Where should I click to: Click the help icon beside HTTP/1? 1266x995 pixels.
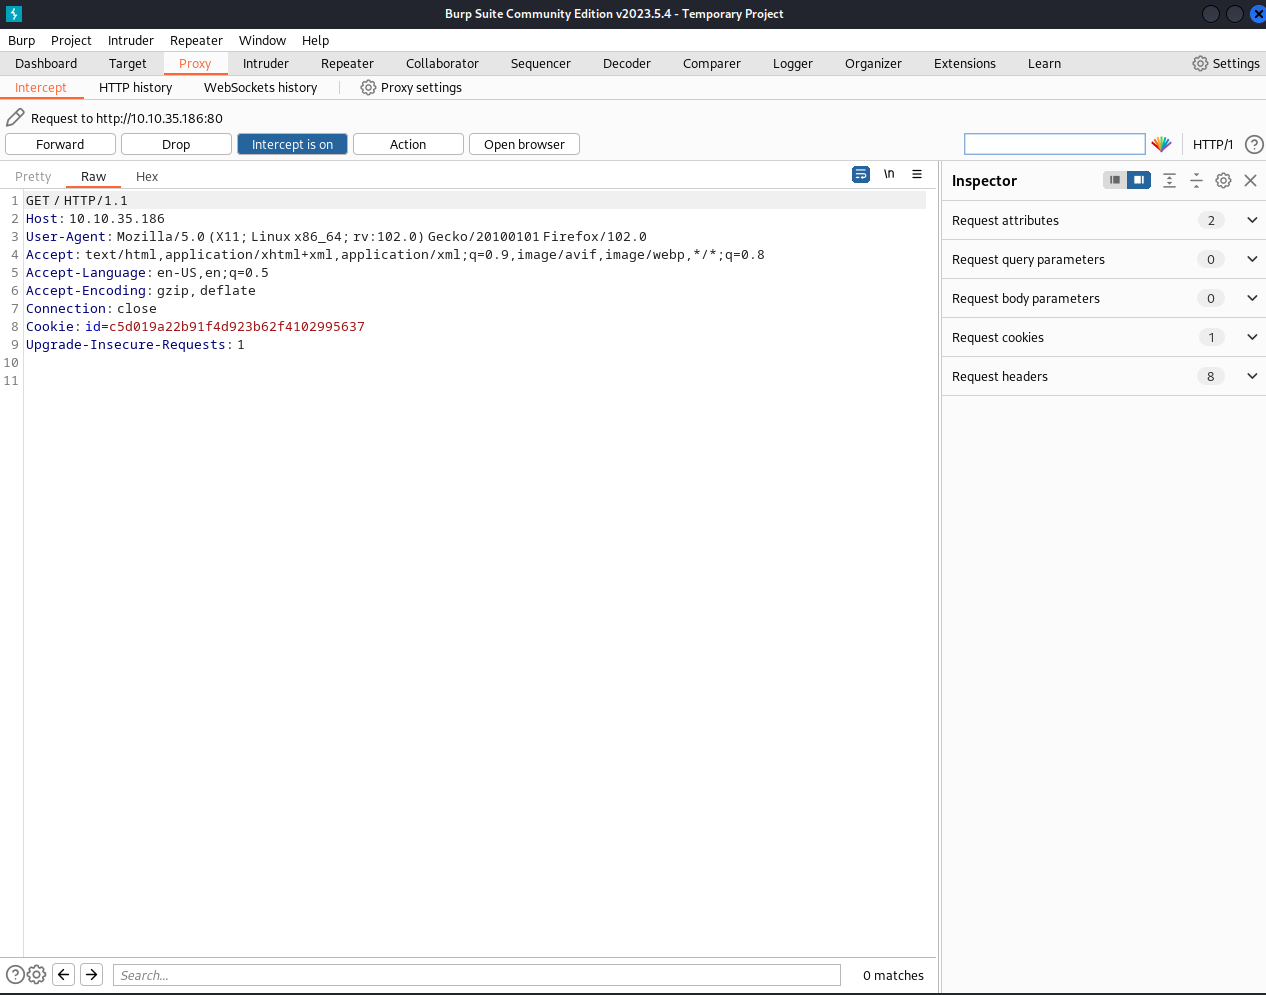[1254, 144]
